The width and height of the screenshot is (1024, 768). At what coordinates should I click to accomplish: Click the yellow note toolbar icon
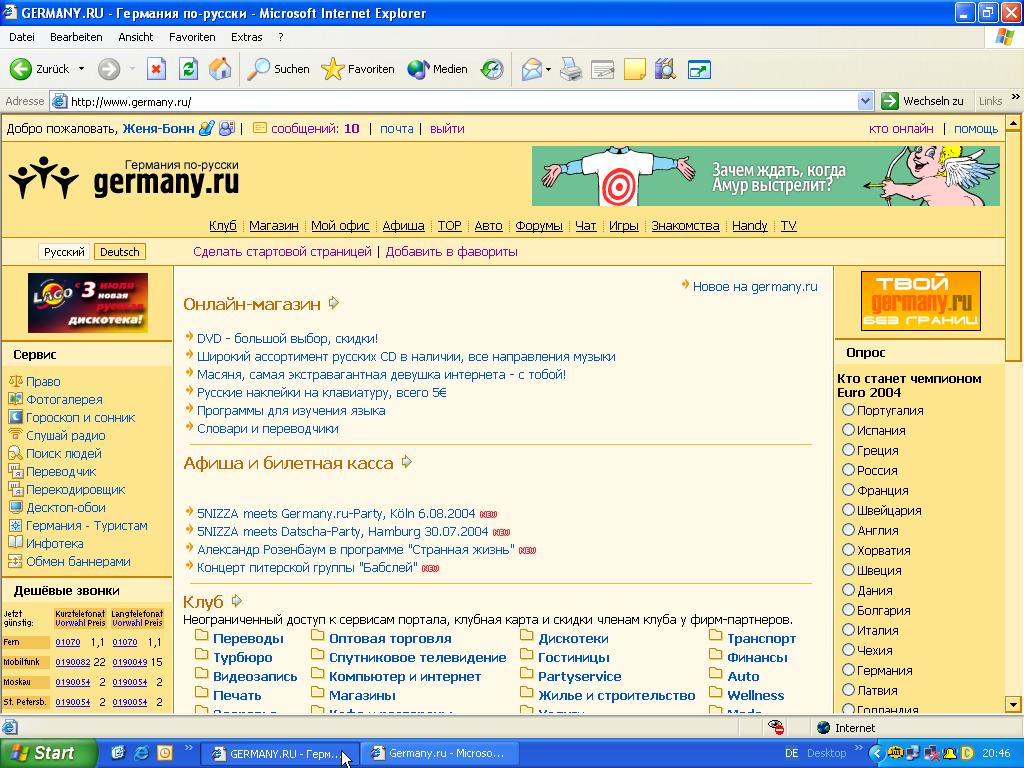[634, 69]
